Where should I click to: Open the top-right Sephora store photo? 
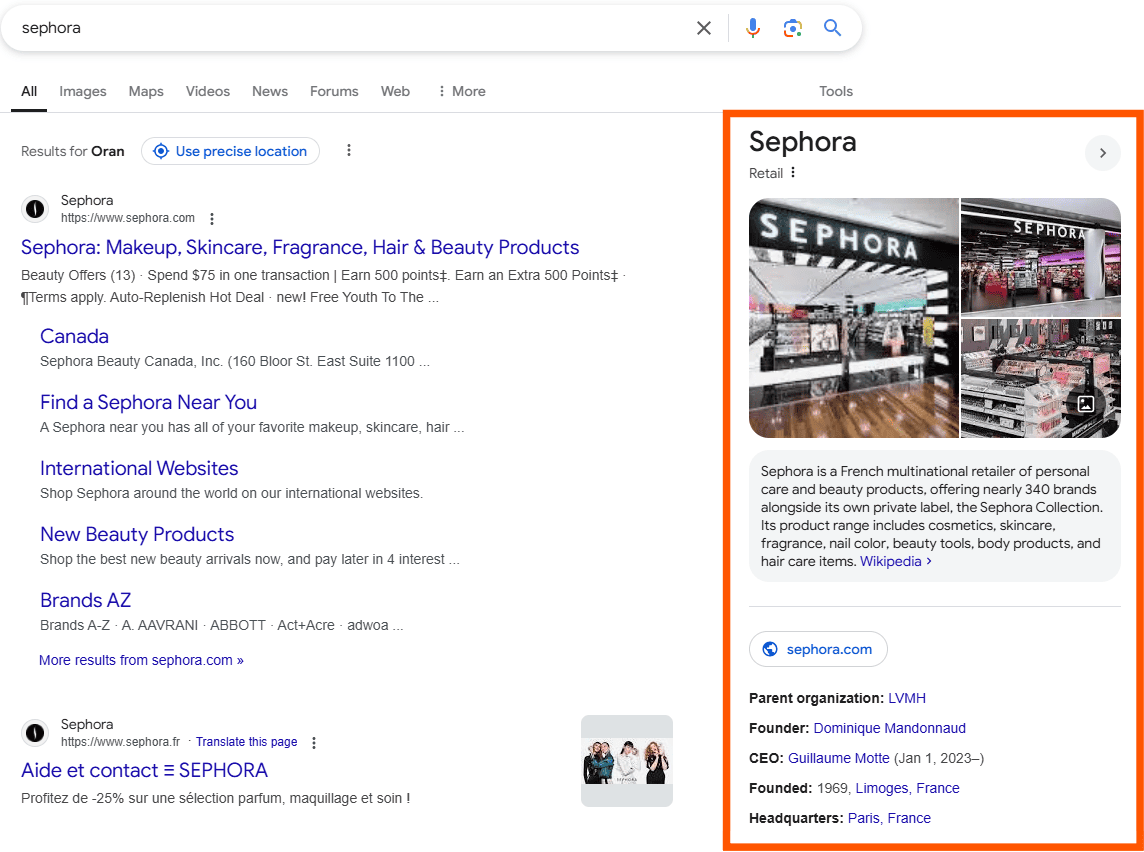coord(1040,257)
